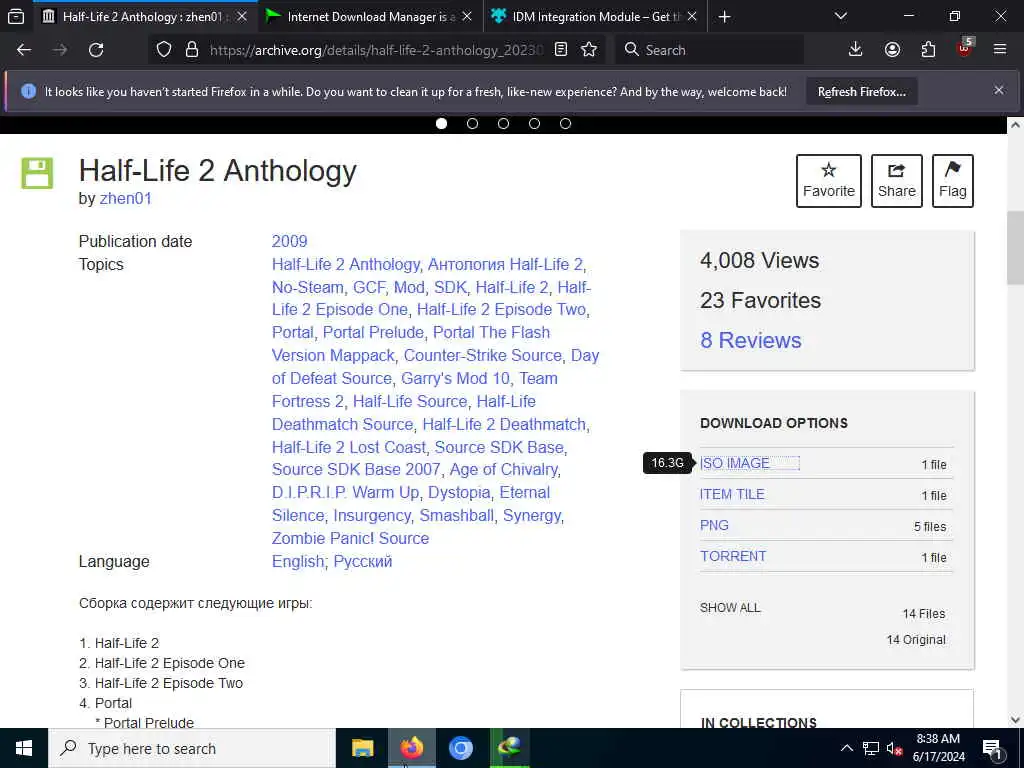Select the third carousel dot
Image resolution: width=1024 pixels, height=768 pixels.
pyautogui.click(x=504, y=123)
